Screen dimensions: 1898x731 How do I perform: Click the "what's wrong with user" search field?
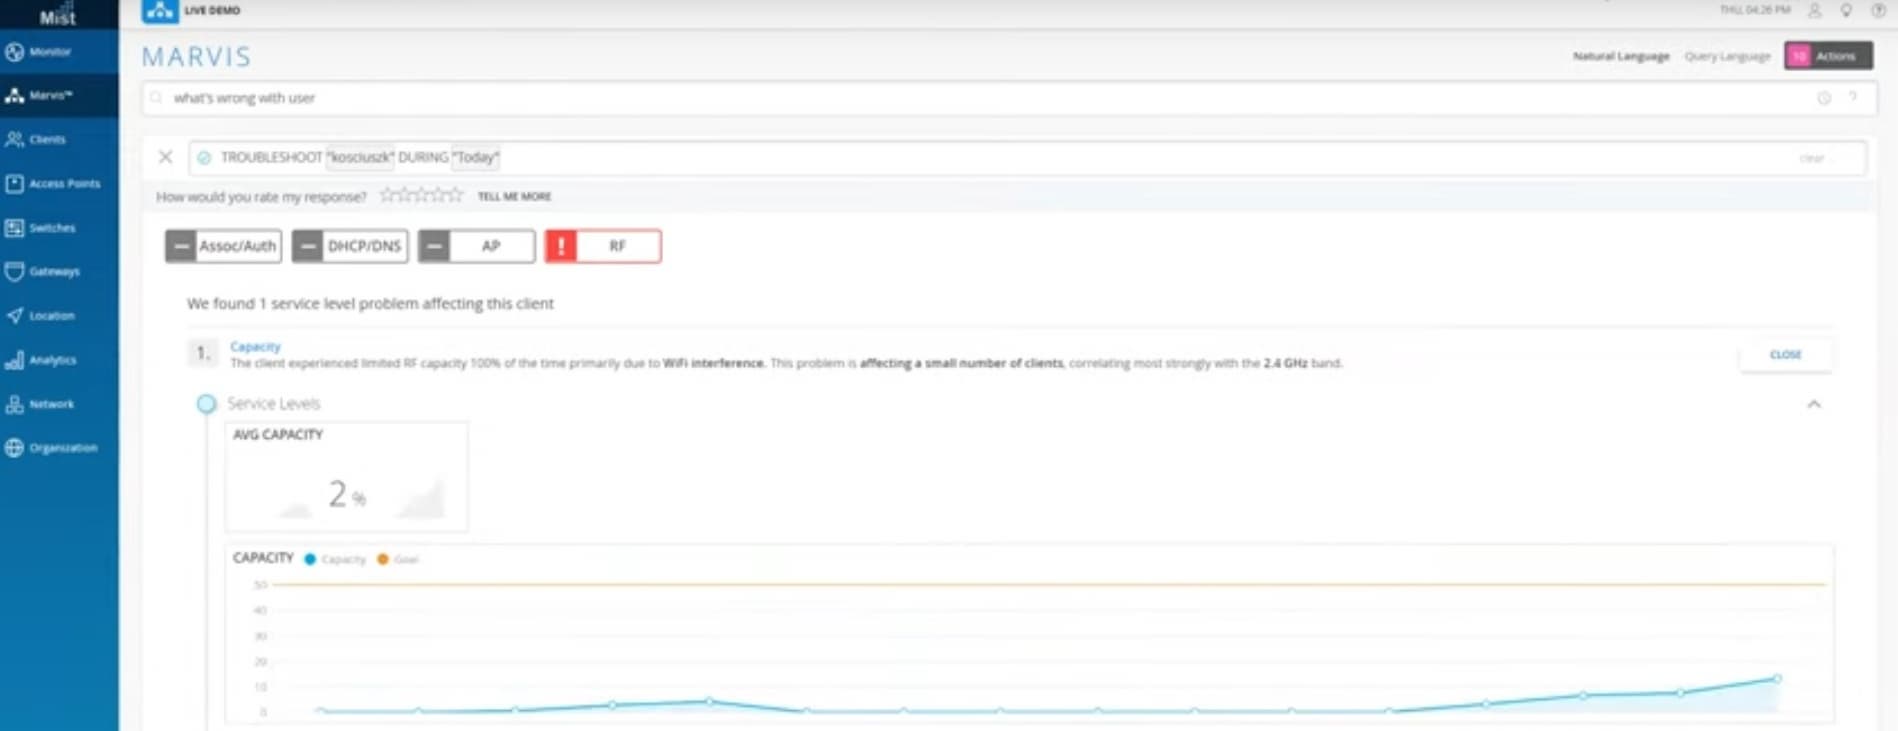pyautogui.click(x=1009, y=98)
